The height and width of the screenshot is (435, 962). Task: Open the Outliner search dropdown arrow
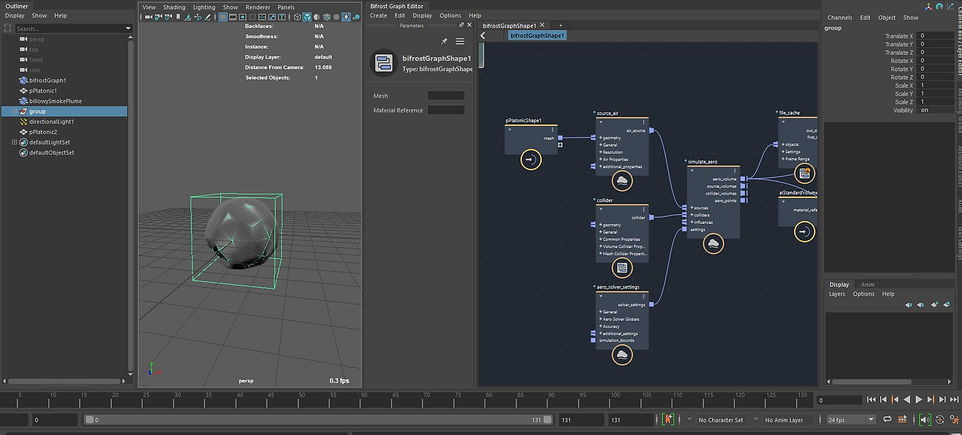click(128, 29)
